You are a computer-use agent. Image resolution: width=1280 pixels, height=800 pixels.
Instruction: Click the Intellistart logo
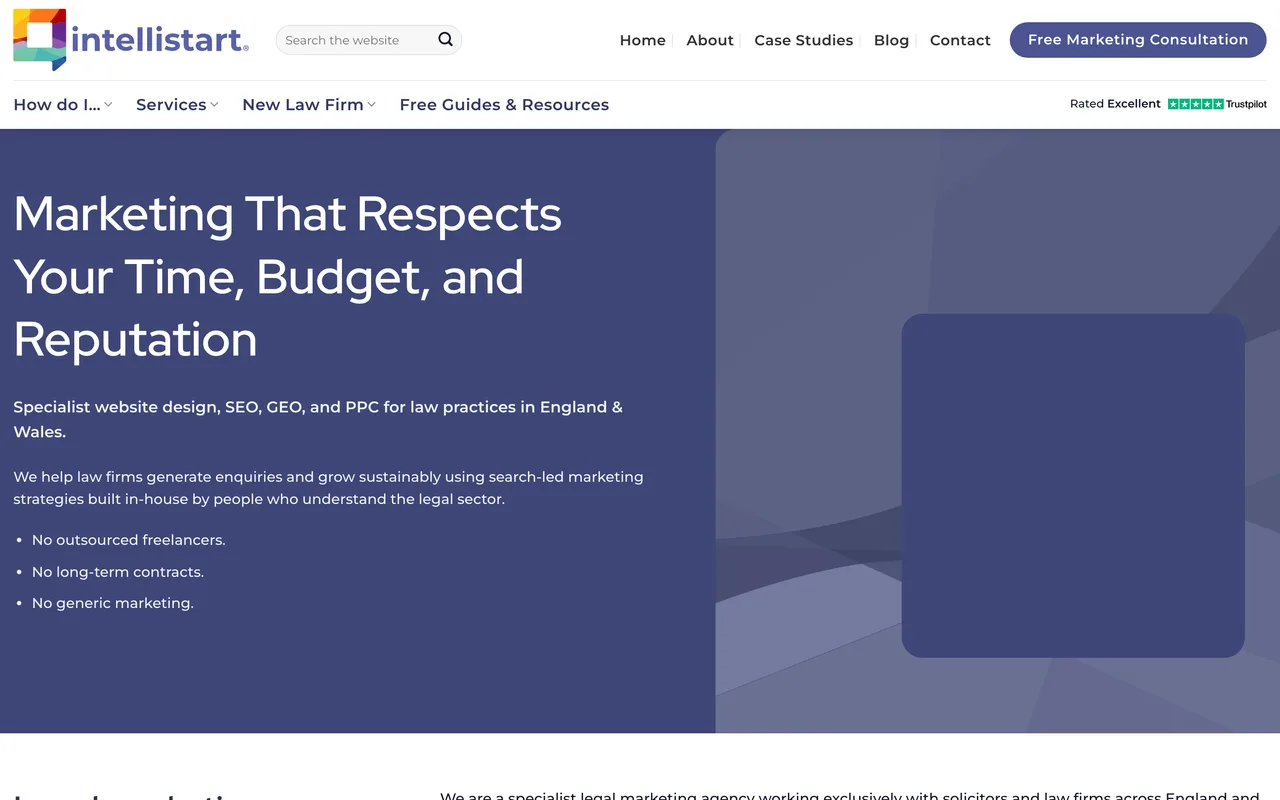[x=131, y=40]
